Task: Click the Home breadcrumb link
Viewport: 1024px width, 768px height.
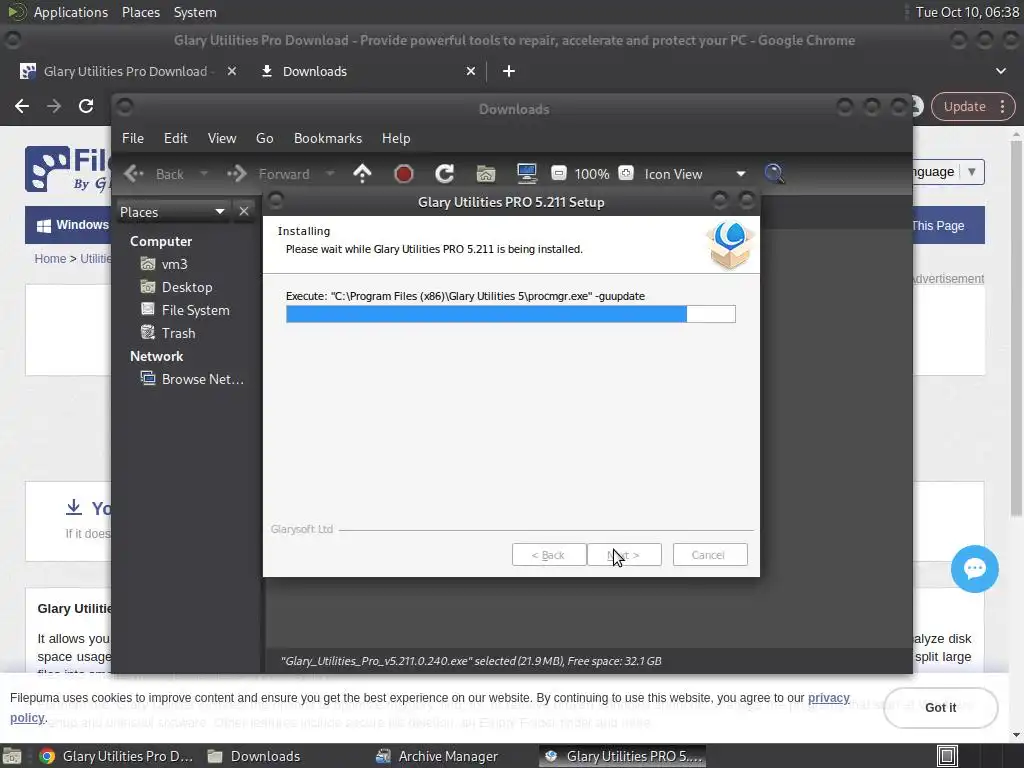Action: coord(50,259)
